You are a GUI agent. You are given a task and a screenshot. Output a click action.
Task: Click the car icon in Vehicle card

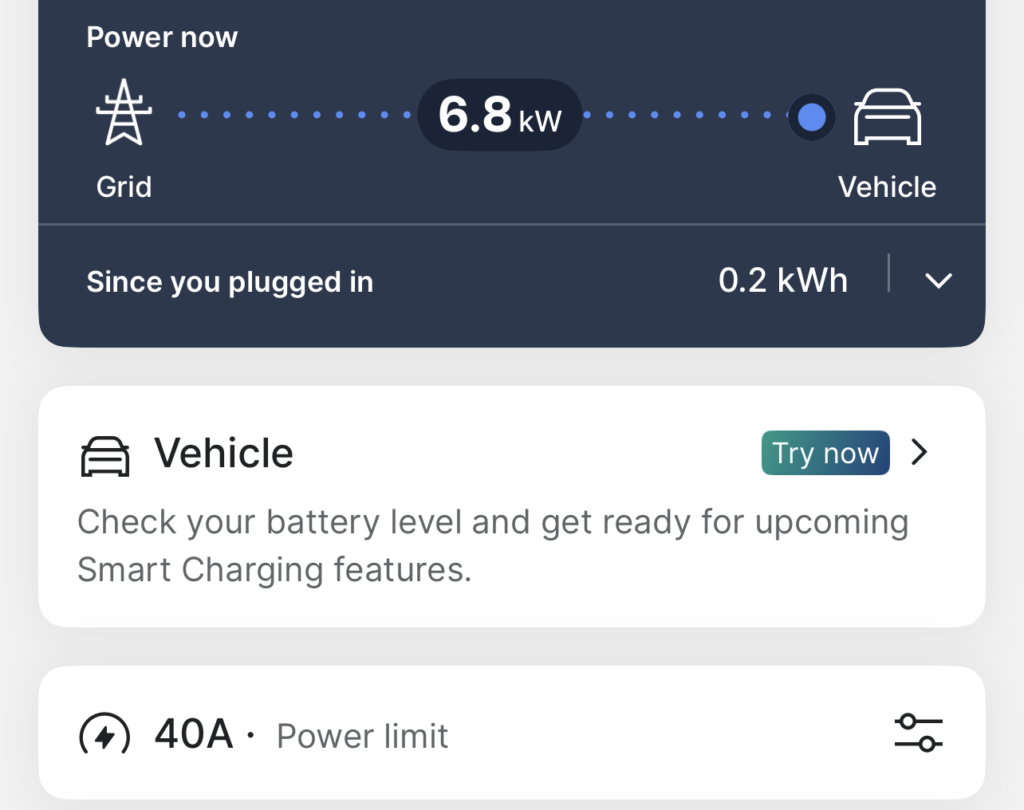click(x=105, y=456)
